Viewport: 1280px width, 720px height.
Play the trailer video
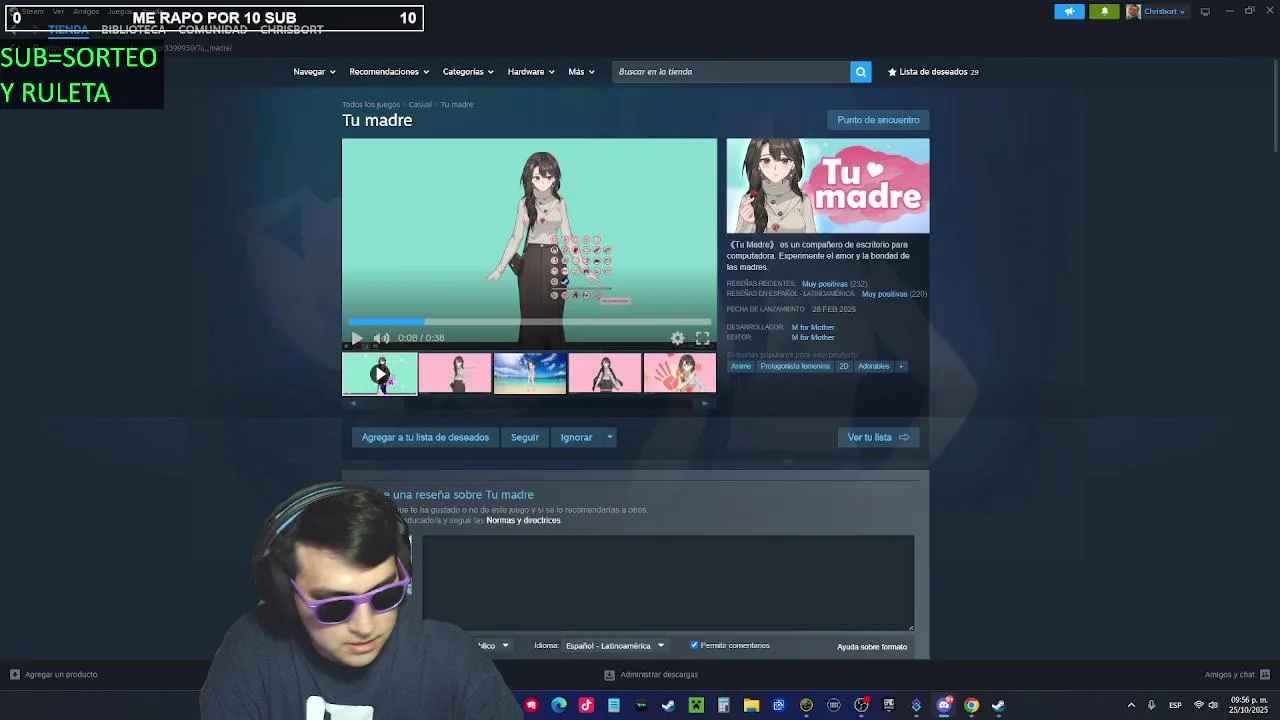tap(357, 338)
